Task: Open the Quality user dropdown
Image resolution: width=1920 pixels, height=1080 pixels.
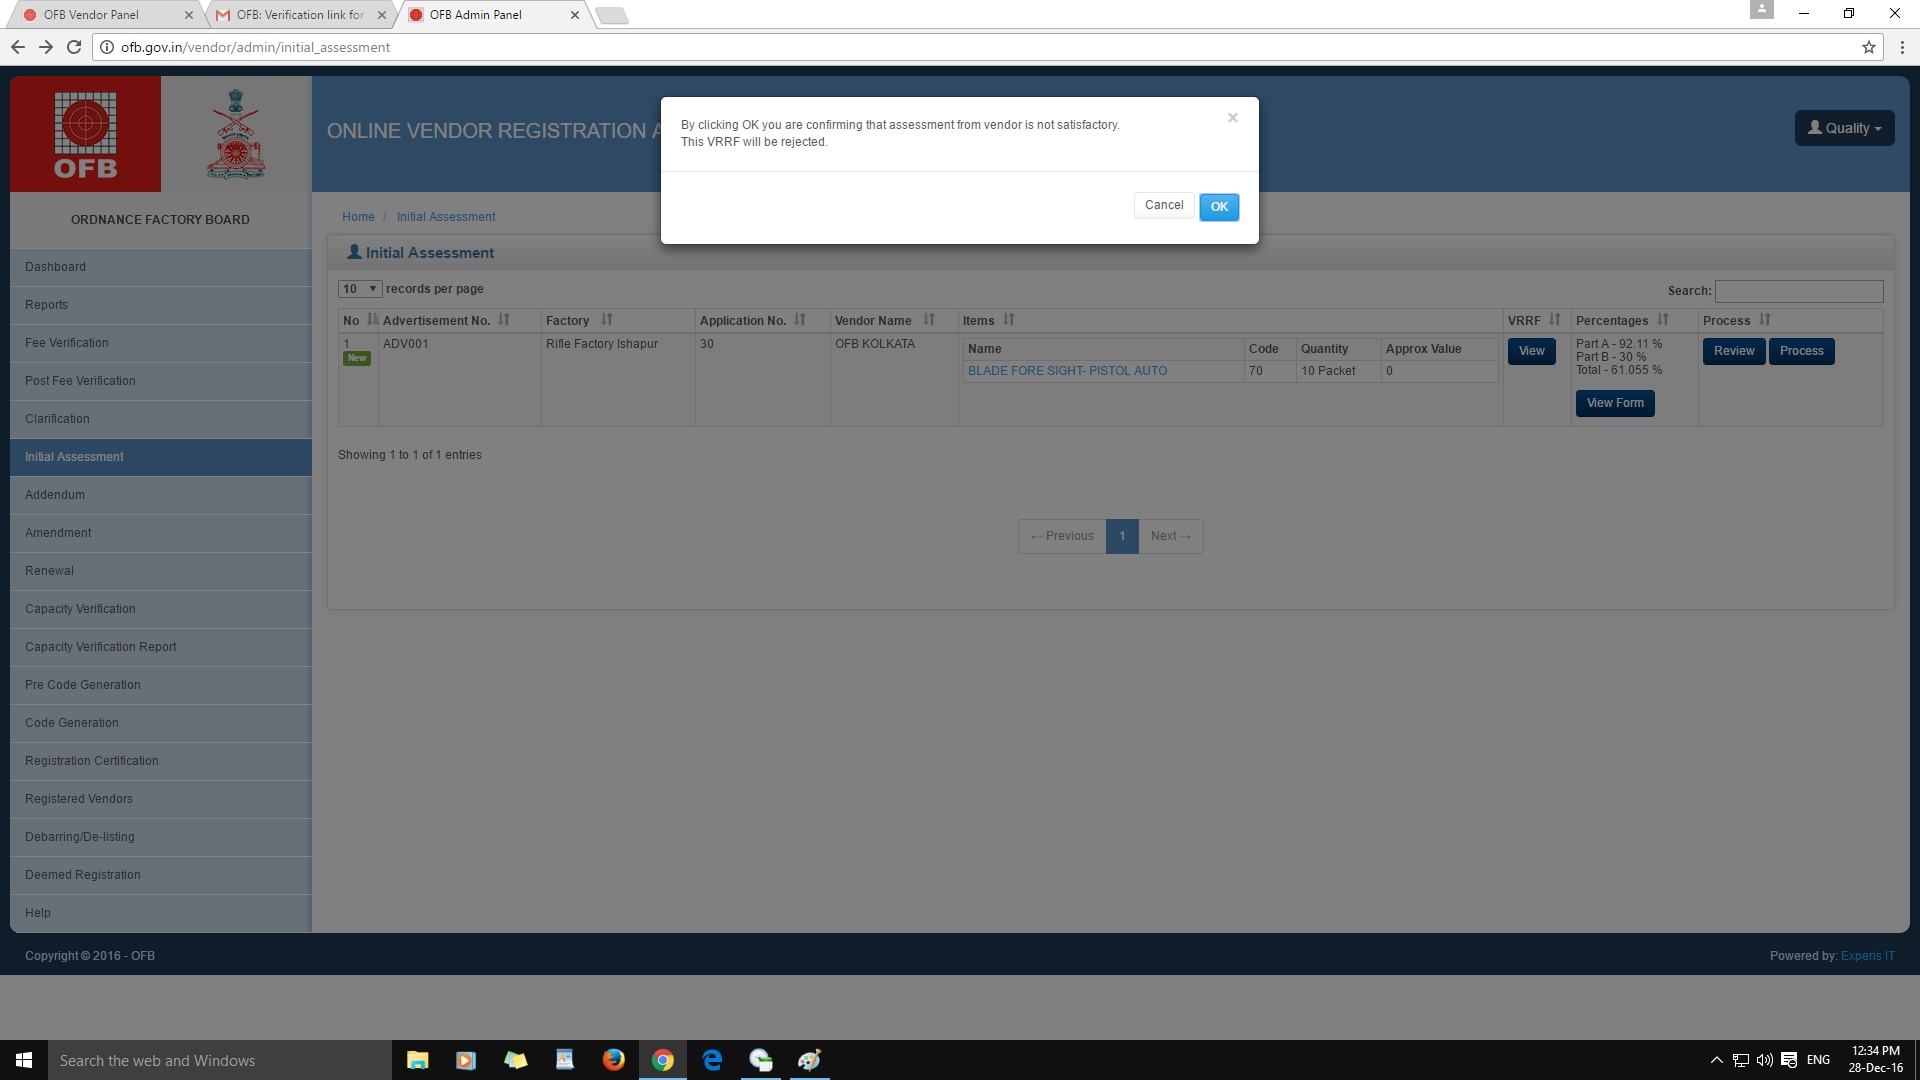Action: [x=1844, y=128]
